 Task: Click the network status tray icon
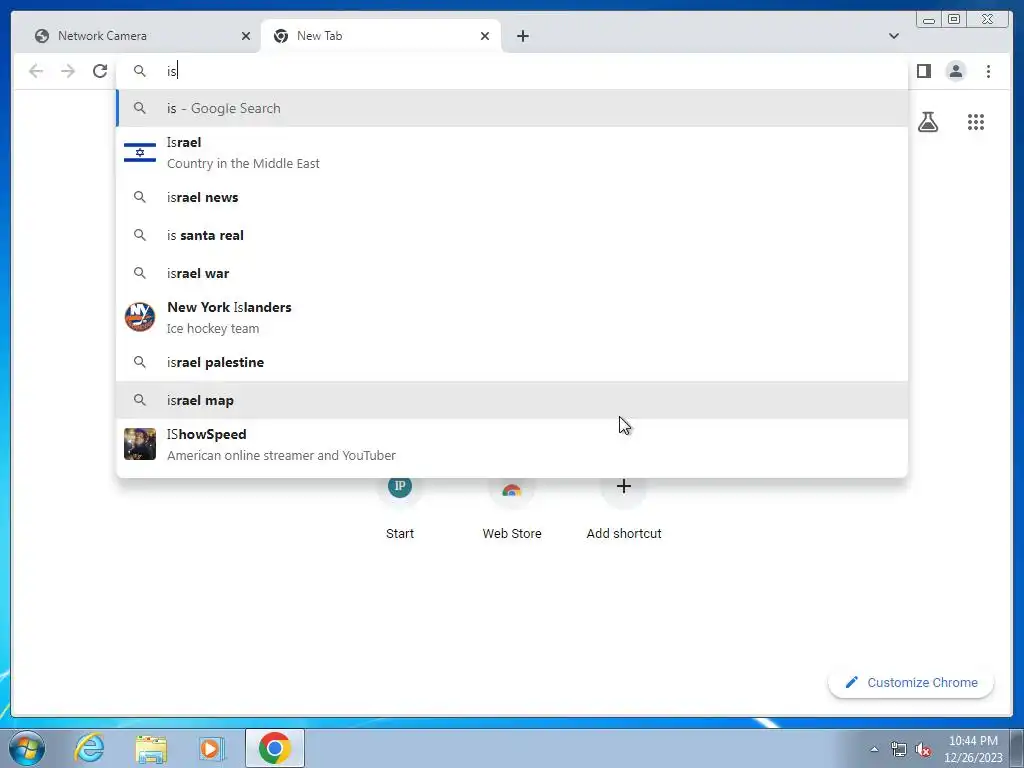click(x=899, y=749)
